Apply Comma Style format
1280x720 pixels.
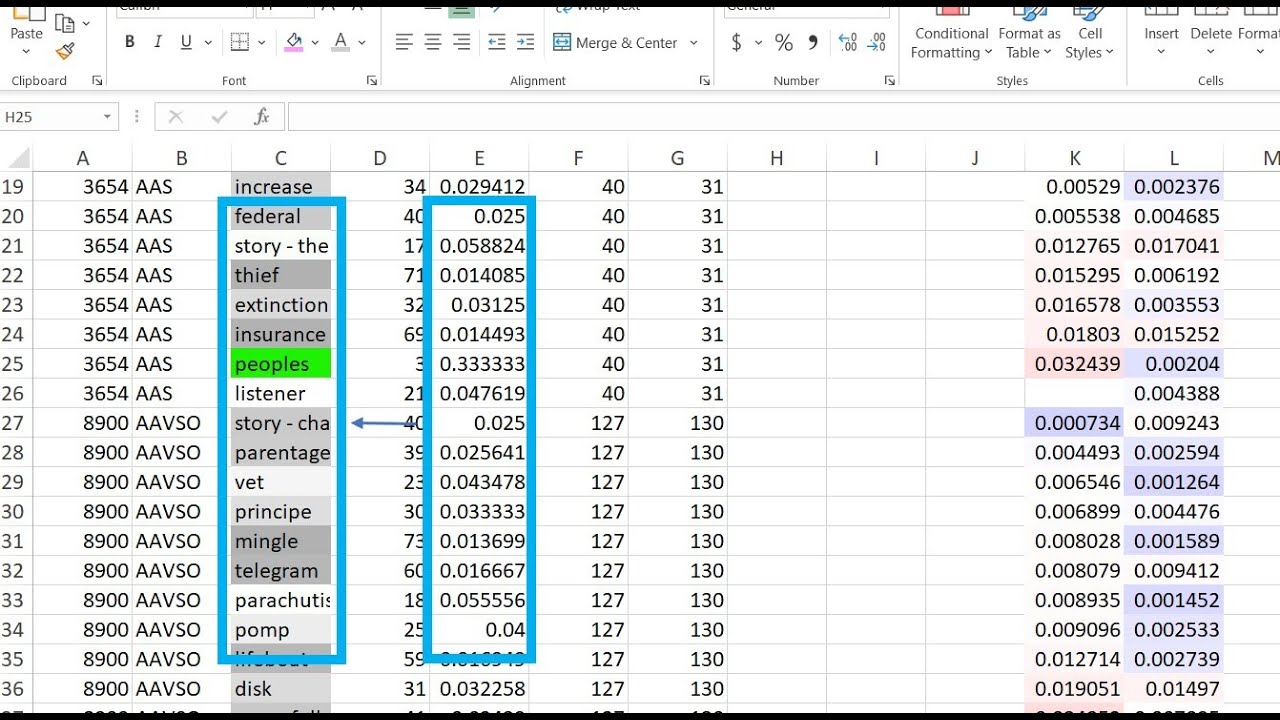[x=813, y=43]
